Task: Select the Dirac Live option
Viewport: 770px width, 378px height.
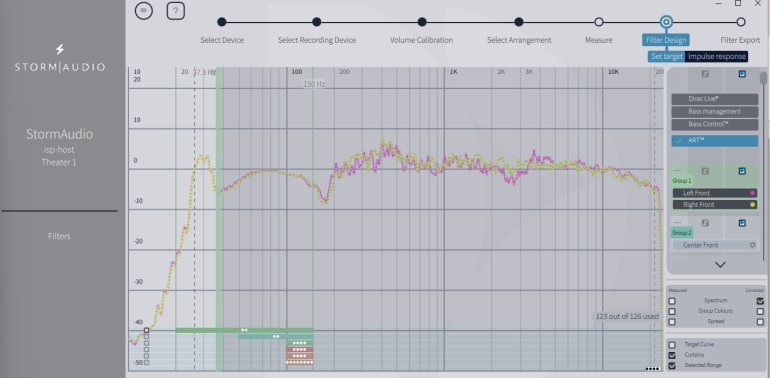Action: tap(715, 99)
